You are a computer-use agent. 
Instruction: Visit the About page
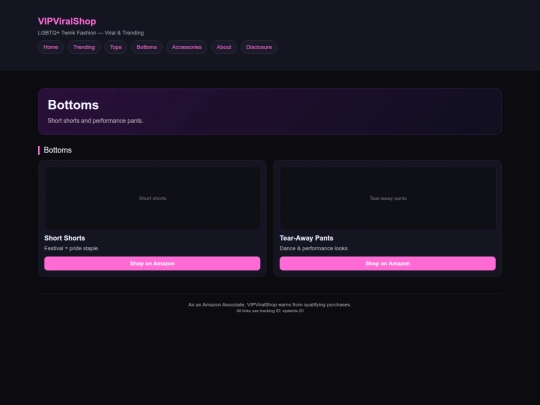[224, 47]
